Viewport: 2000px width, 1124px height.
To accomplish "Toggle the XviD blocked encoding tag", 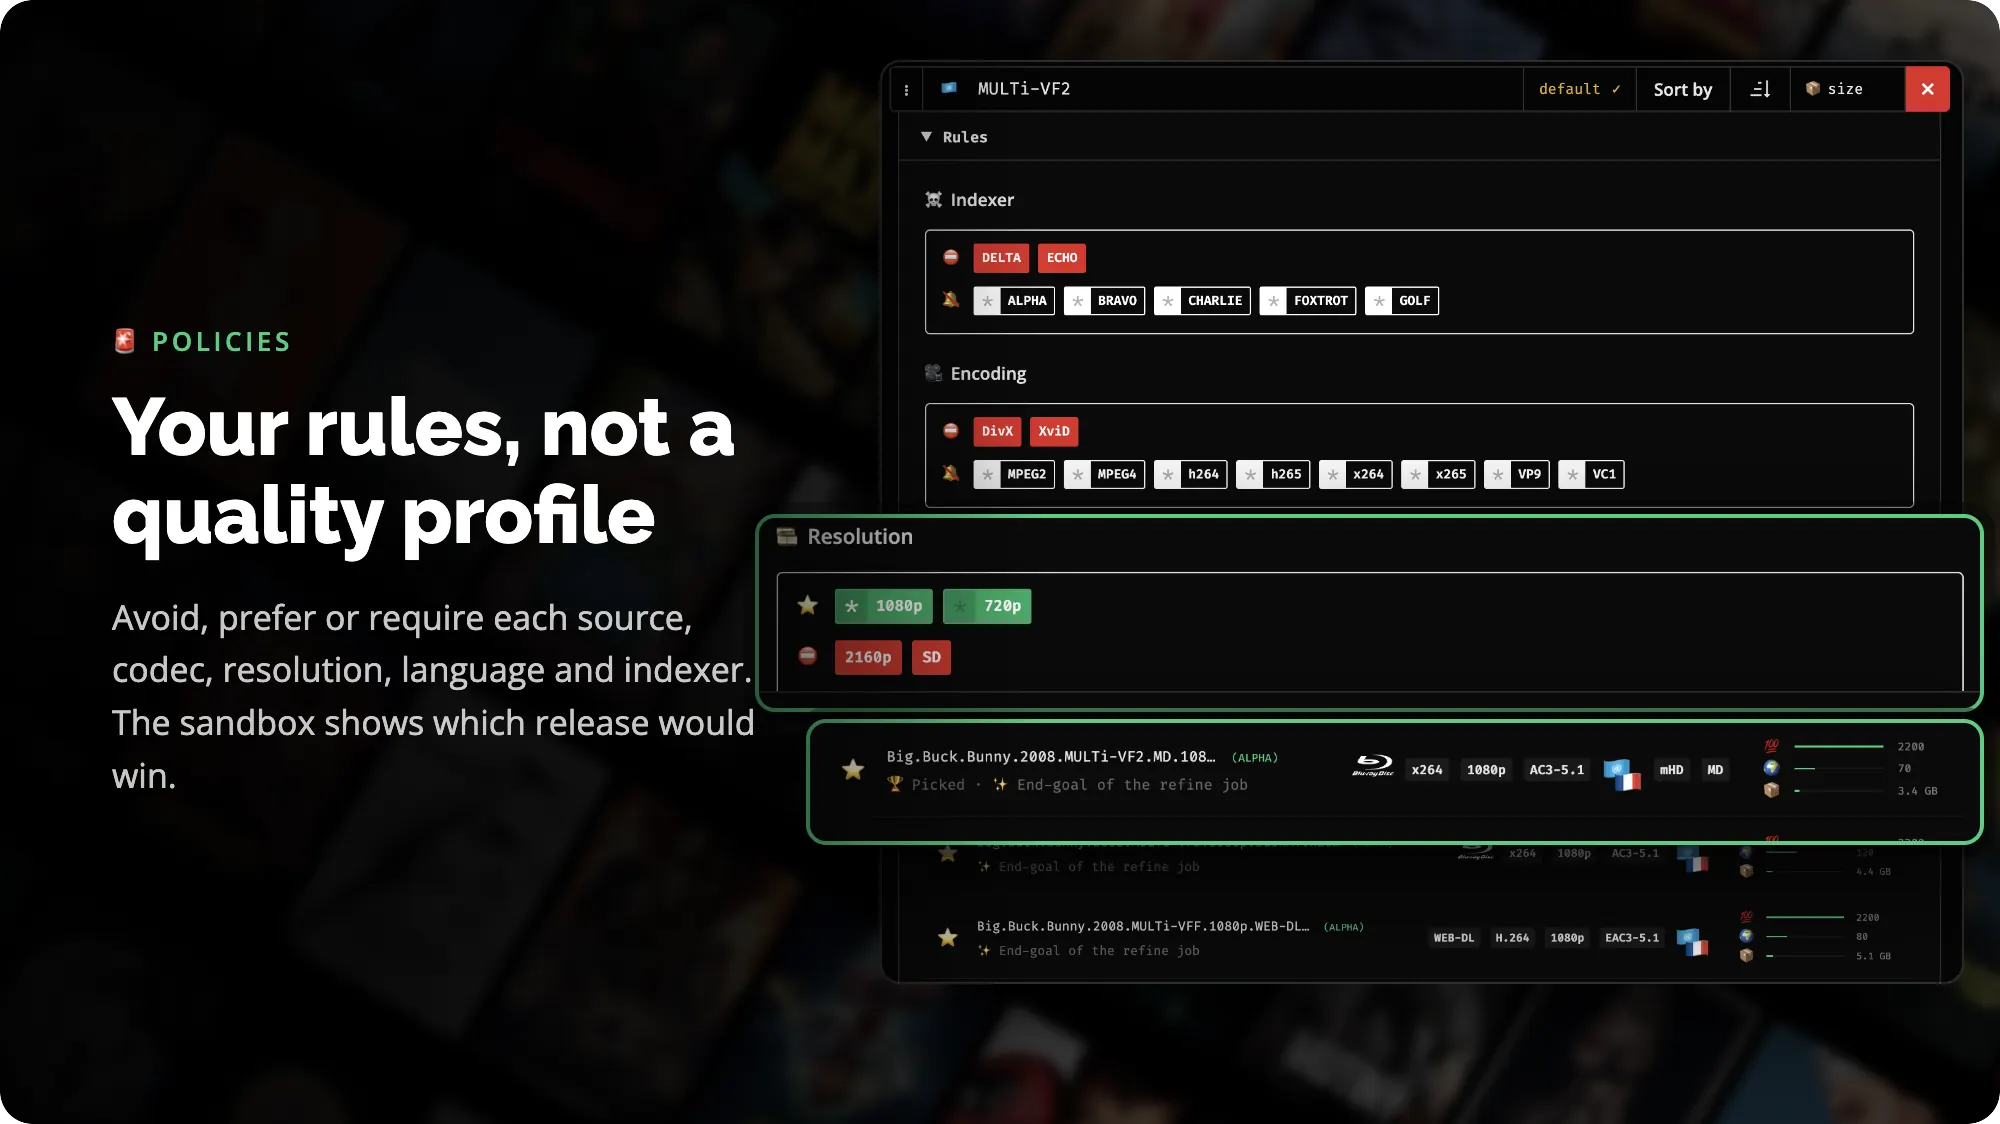I will click(x=1054, y=431).
